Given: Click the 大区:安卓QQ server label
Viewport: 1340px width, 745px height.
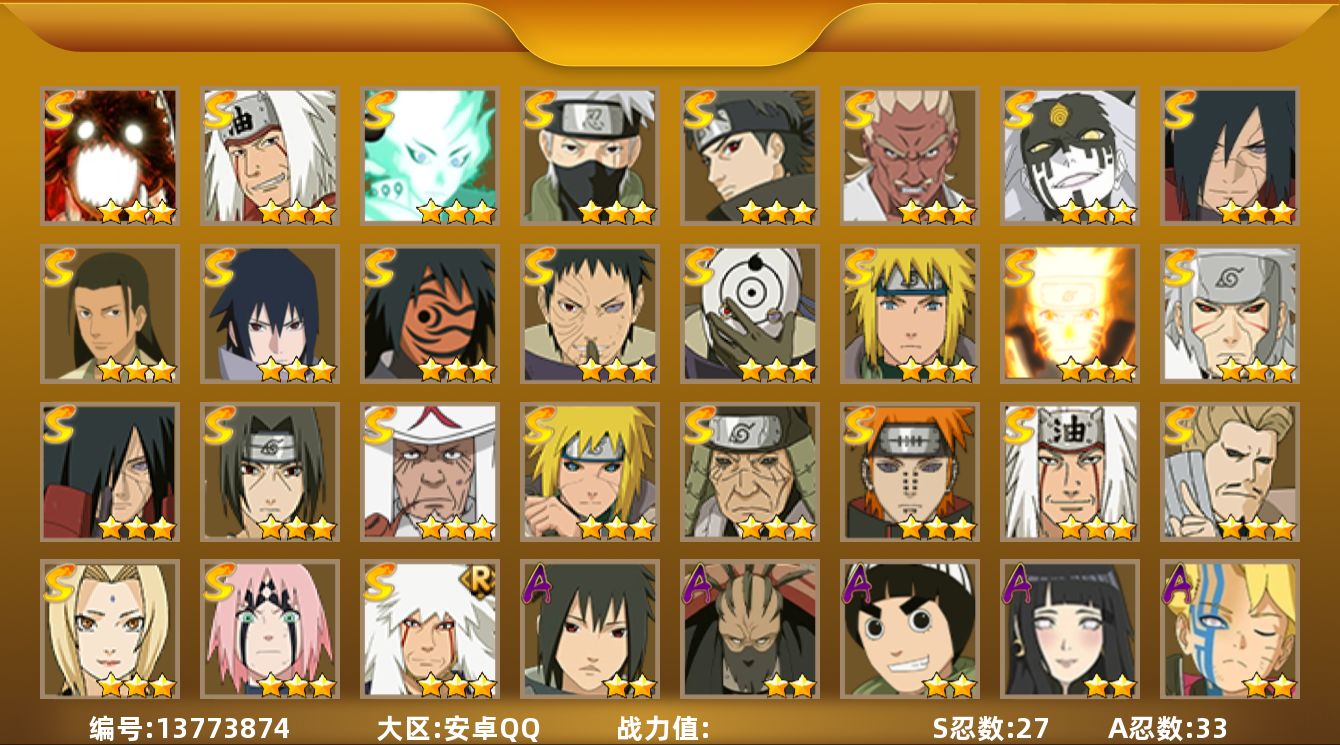Looking at the screenshot, I should [x=458, y=728].
